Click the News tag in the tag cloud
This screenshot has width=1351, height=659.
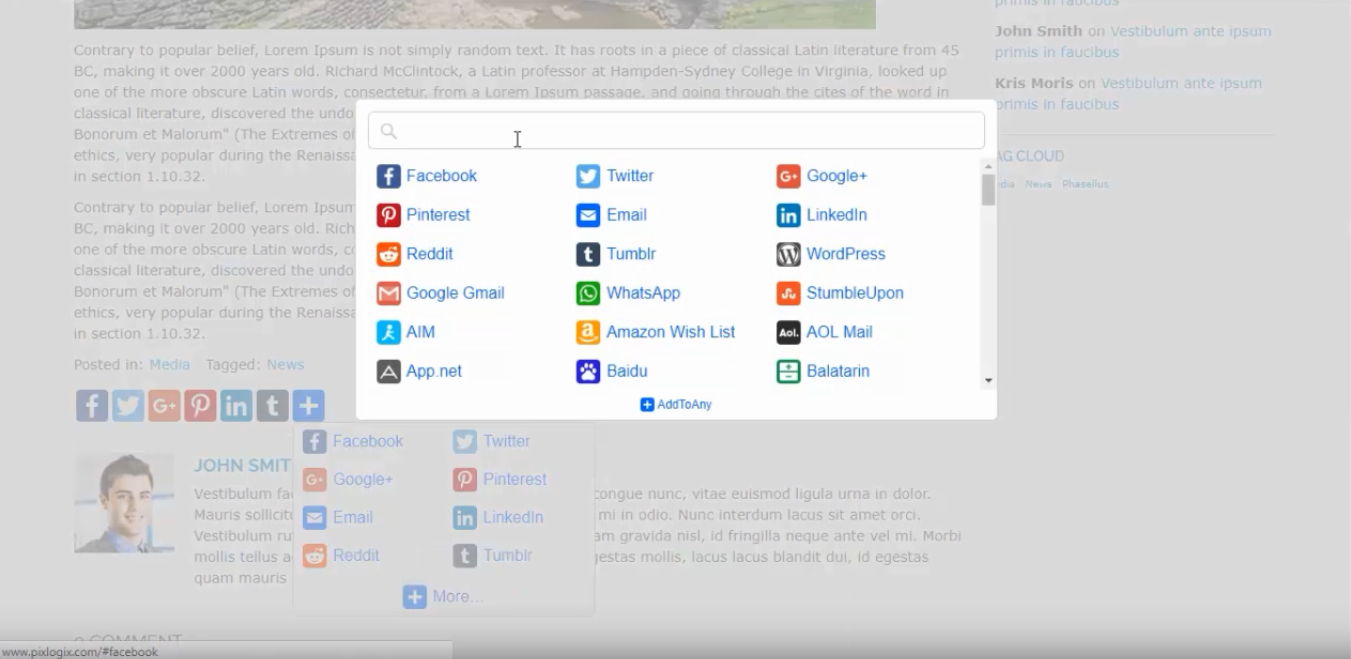1038,184
